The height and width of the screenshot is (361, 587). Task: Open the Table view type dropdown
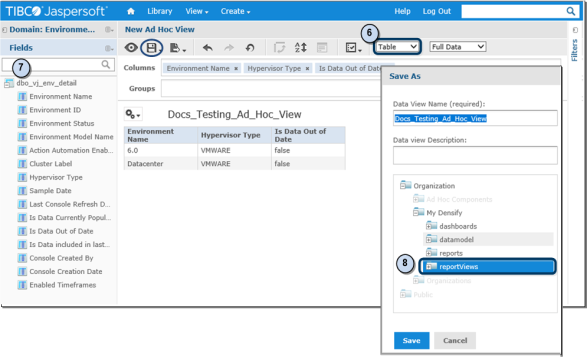click(397, 47)
